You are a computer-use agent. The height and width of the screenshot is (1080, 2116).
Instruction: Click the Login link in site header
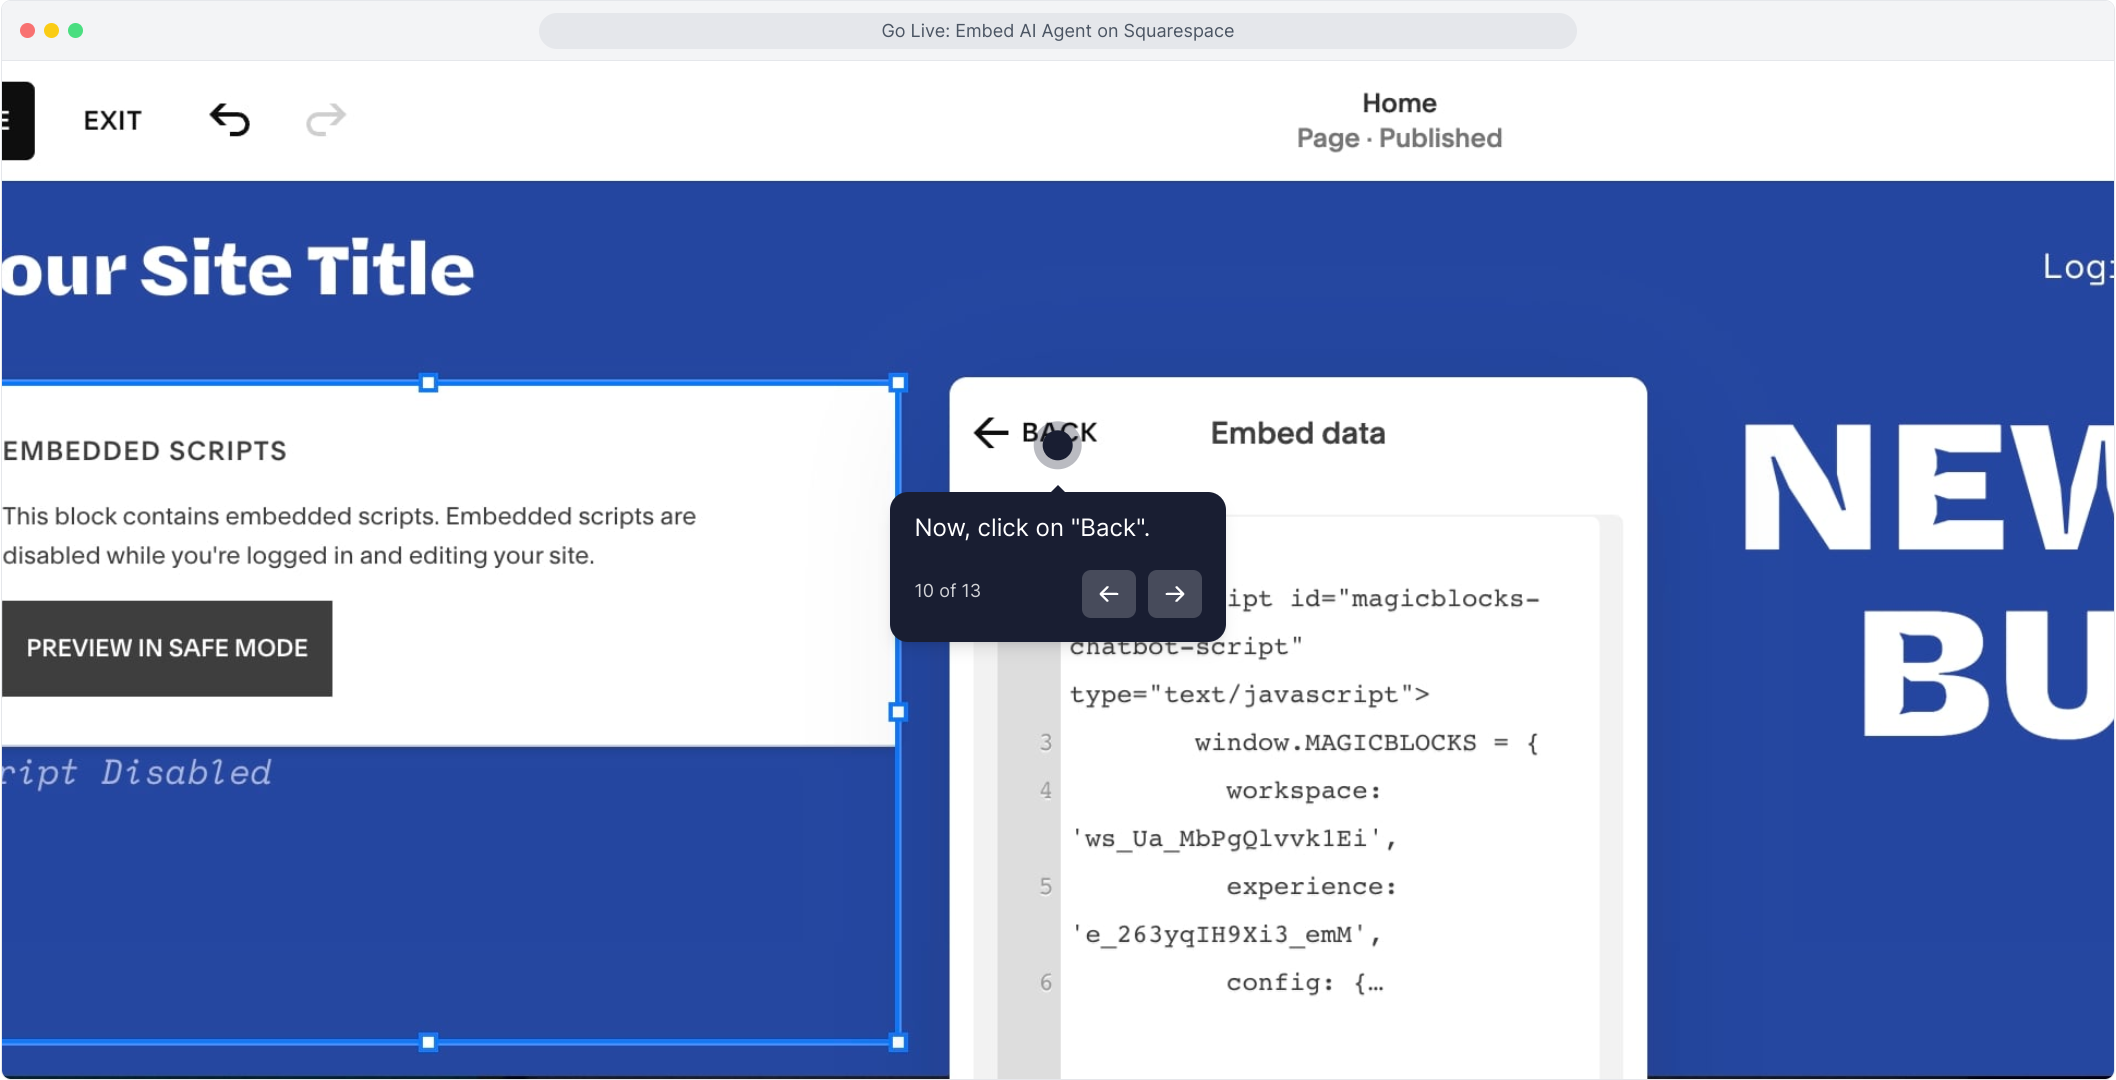(x=2076, y=267)
